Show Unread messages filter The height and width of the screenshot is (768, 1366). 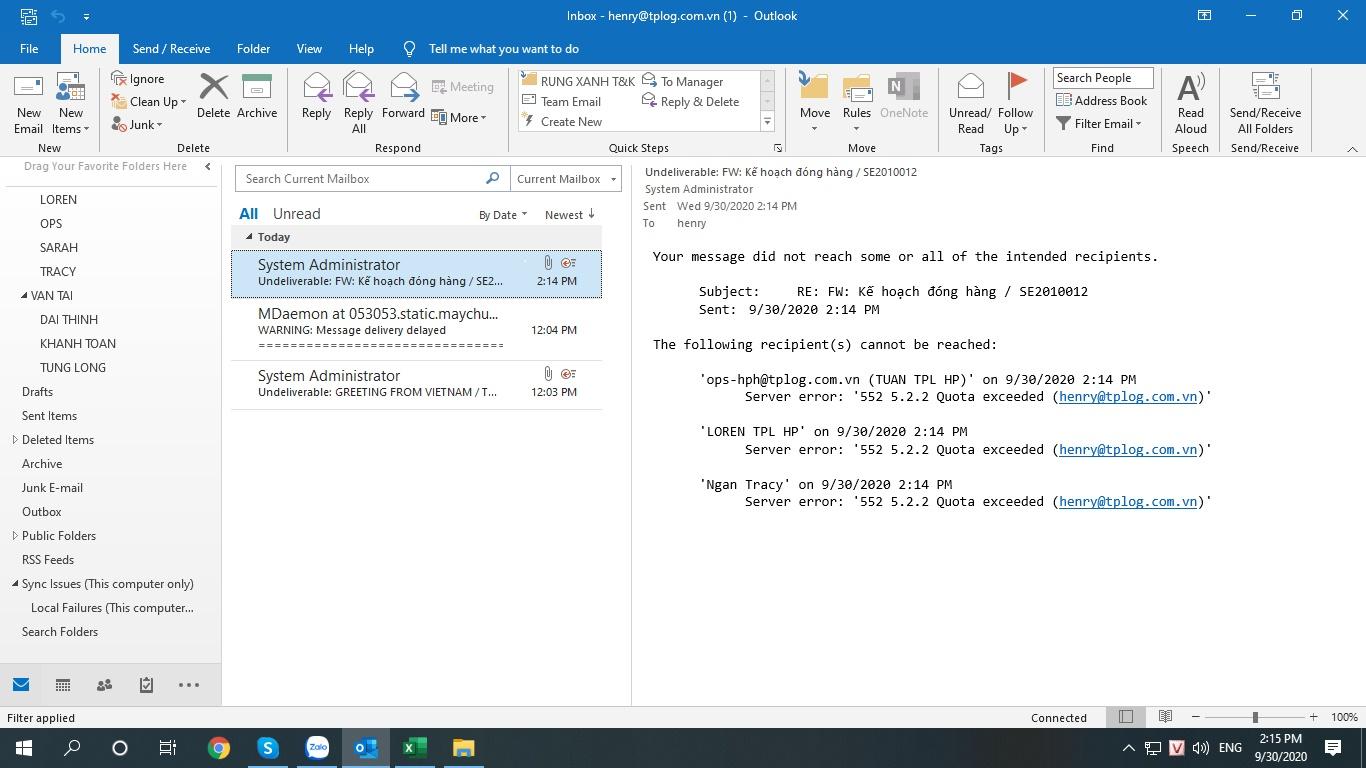[296, 214]
